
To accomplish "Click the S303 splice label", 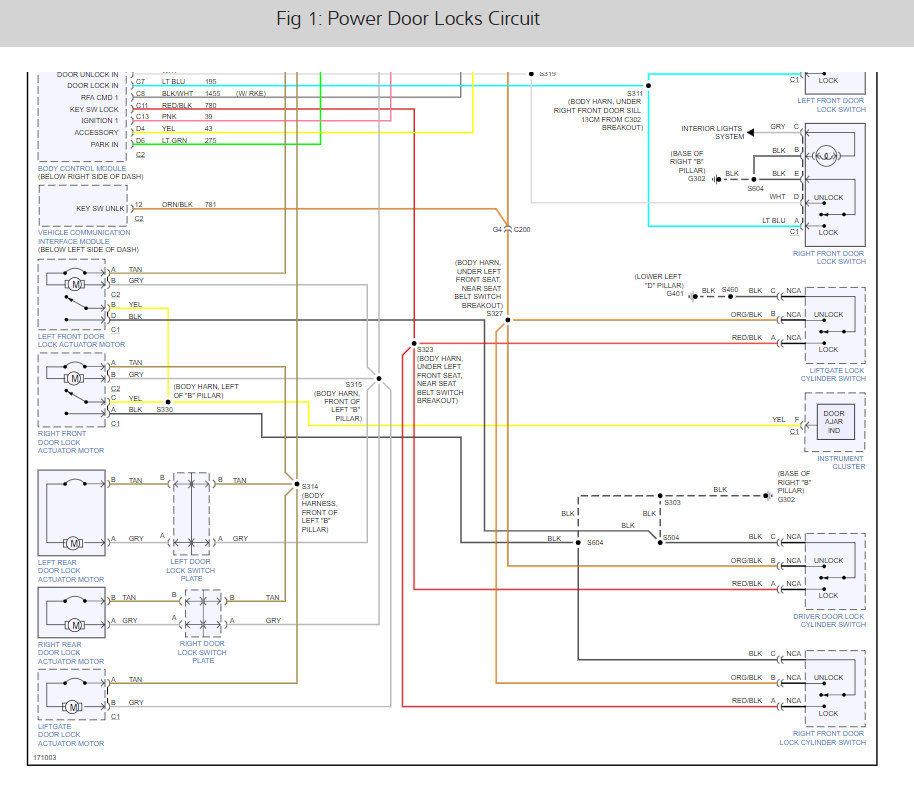I will tap(672, 502).
